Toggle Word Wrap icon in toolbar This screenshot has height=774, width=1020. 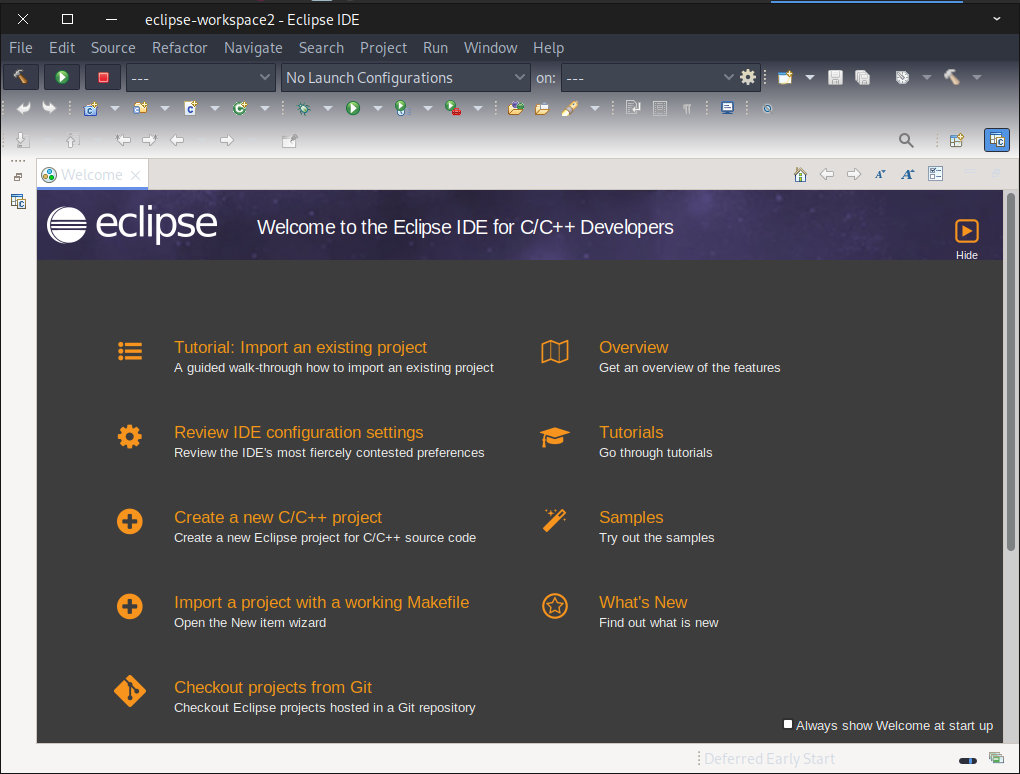tap(633, 108)
